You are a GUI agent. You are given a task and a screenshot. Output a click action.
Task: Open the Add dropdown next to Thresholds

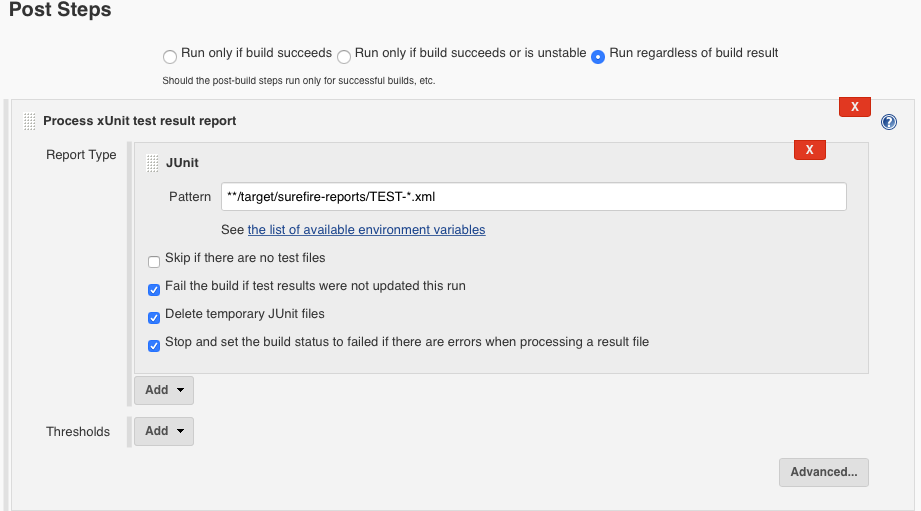(164, 431)
